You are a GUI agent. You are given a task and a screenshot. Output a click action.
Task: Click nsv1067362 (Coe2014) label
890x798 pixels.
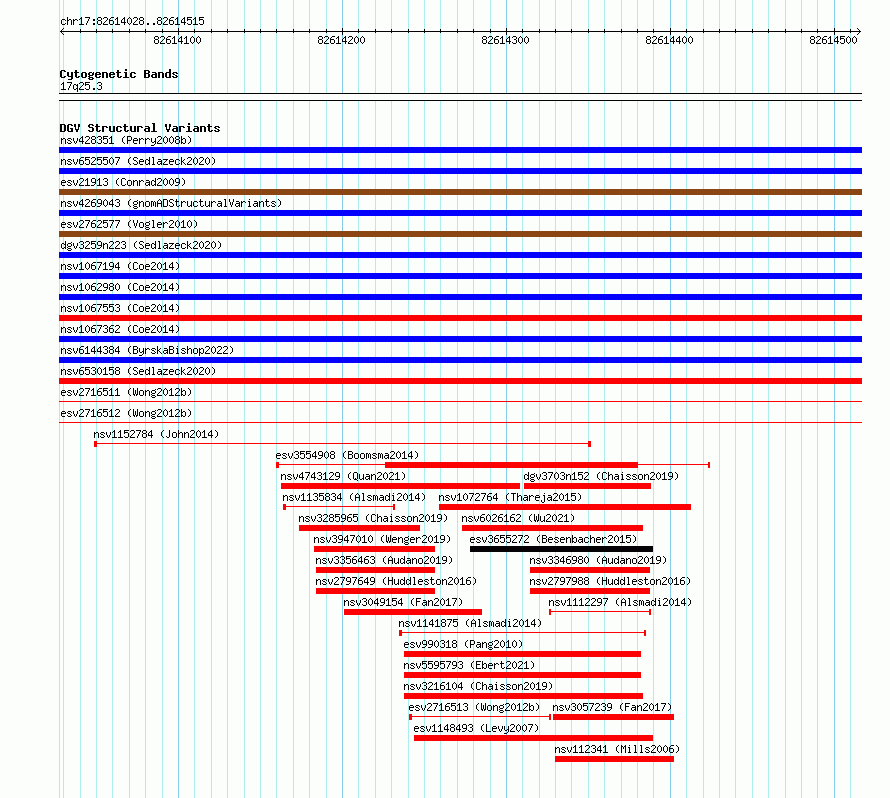coord(120,329)
